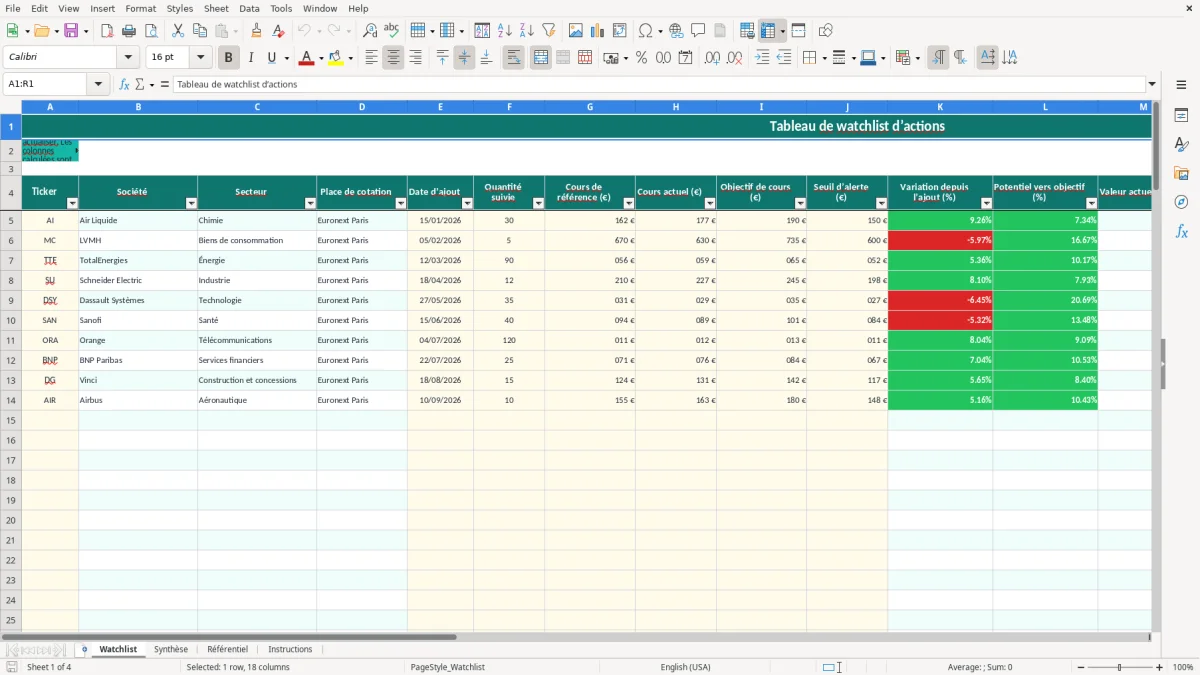Click the Merge and Center Cells icon
The width and height of the screenshot is (1200, 675).
pyautogui.click(x=541, y=58)
